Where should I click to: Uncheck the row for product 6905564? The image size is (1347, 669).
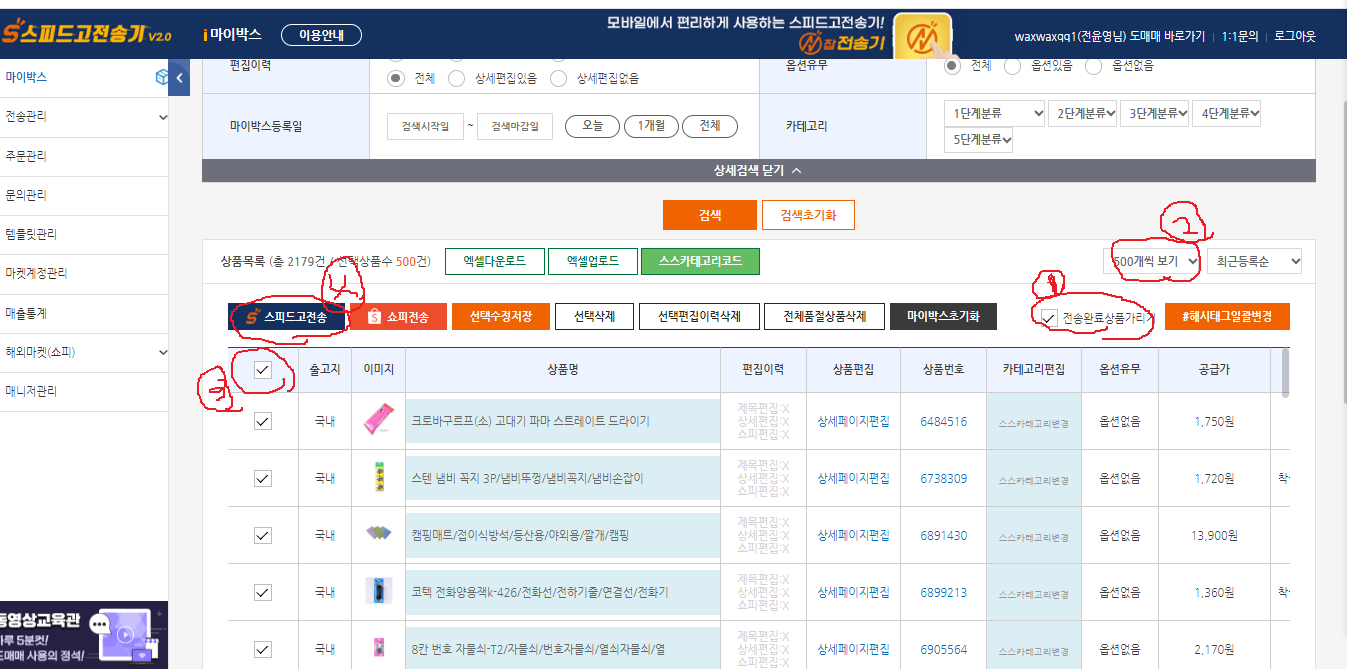point(262,649)
